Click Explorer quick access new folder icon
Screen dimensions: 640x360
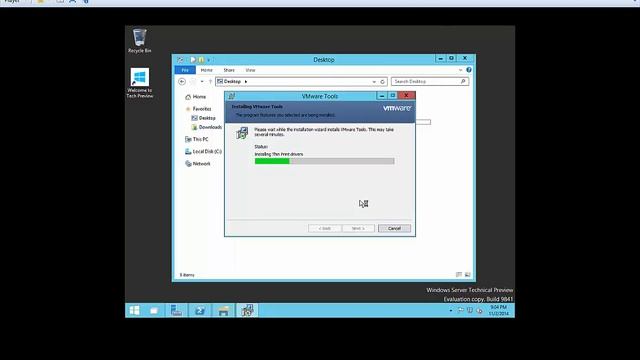(x=200, y=60)
